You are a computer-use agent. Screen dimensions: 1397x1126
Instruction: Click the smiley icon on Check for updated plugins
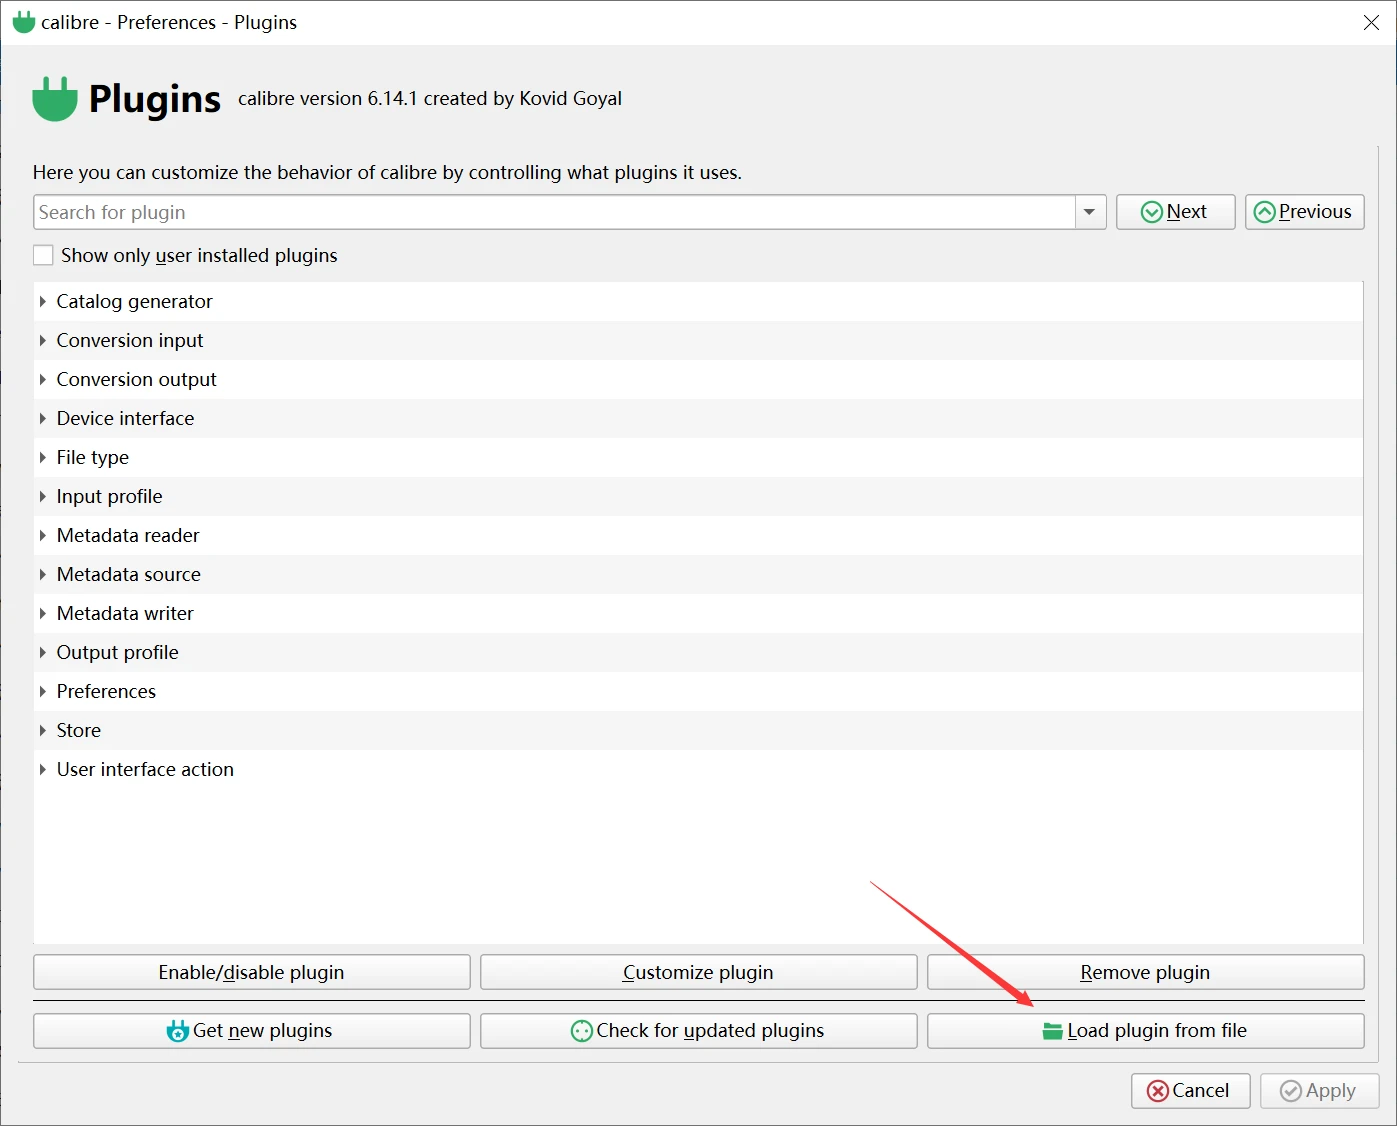(x=582, y=1031)
